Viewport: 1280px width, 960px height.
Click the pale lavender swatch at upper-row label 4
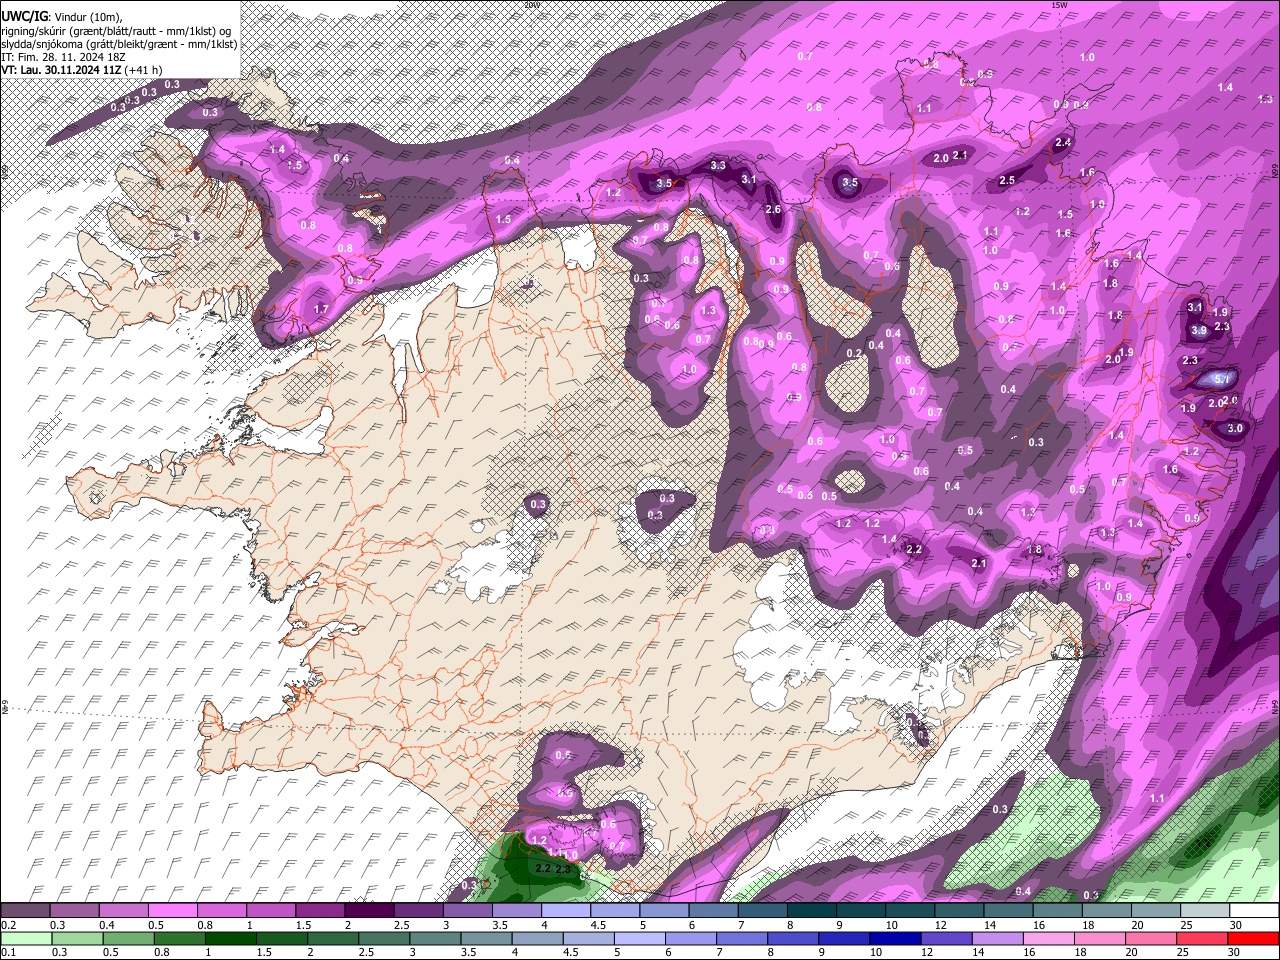coord(565,910)
